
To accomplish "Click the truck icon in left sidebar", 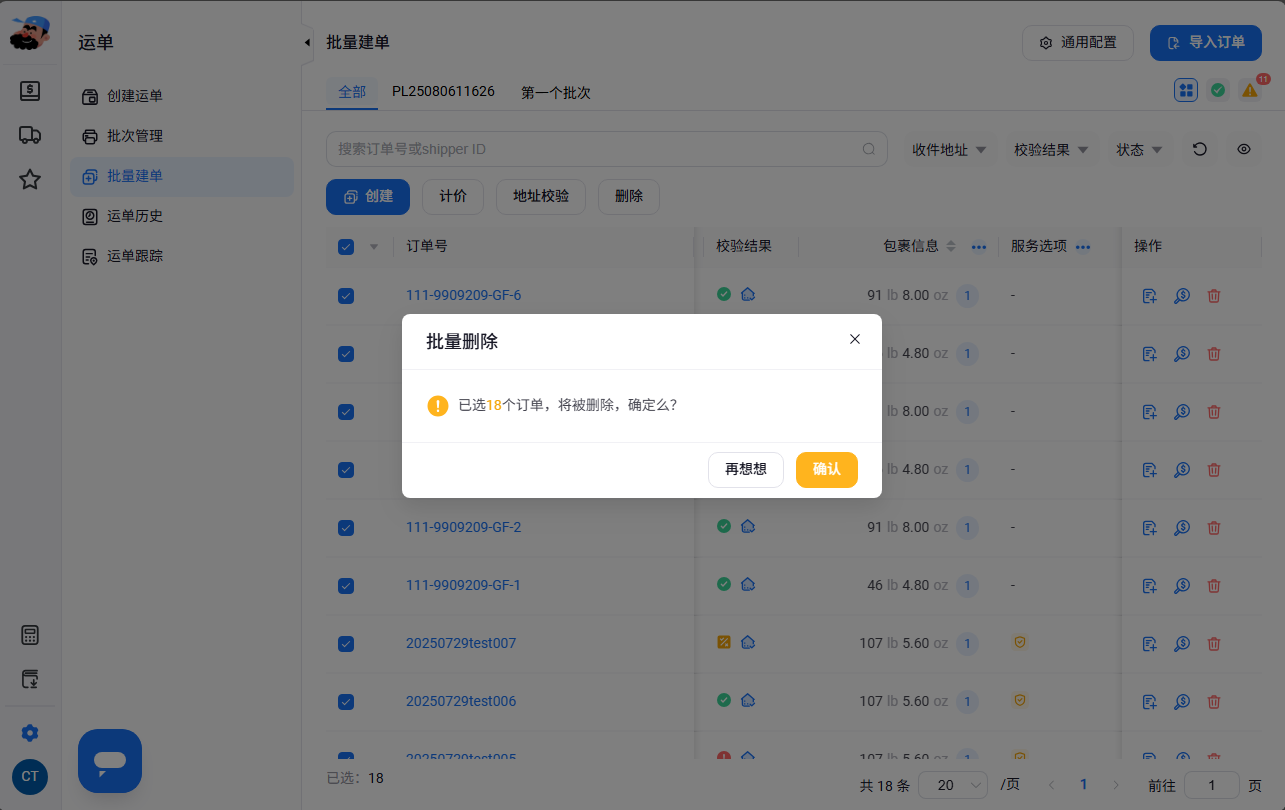I will (30, 135).
